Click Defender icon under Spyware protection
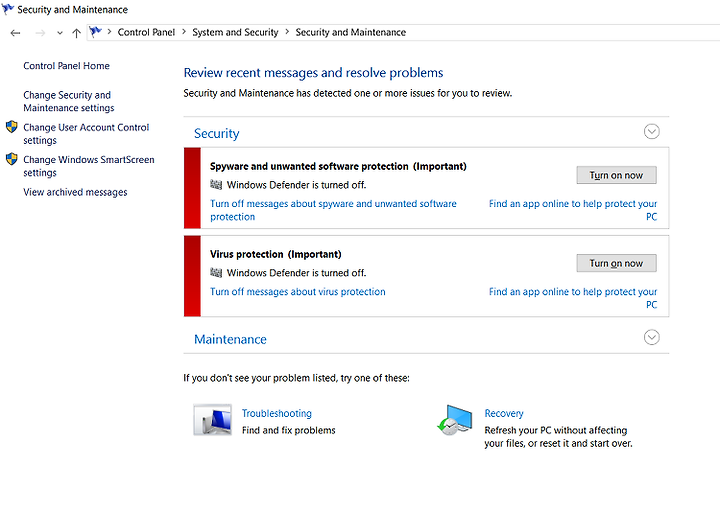The image size is (720, 510). click(x=216, y=185)
